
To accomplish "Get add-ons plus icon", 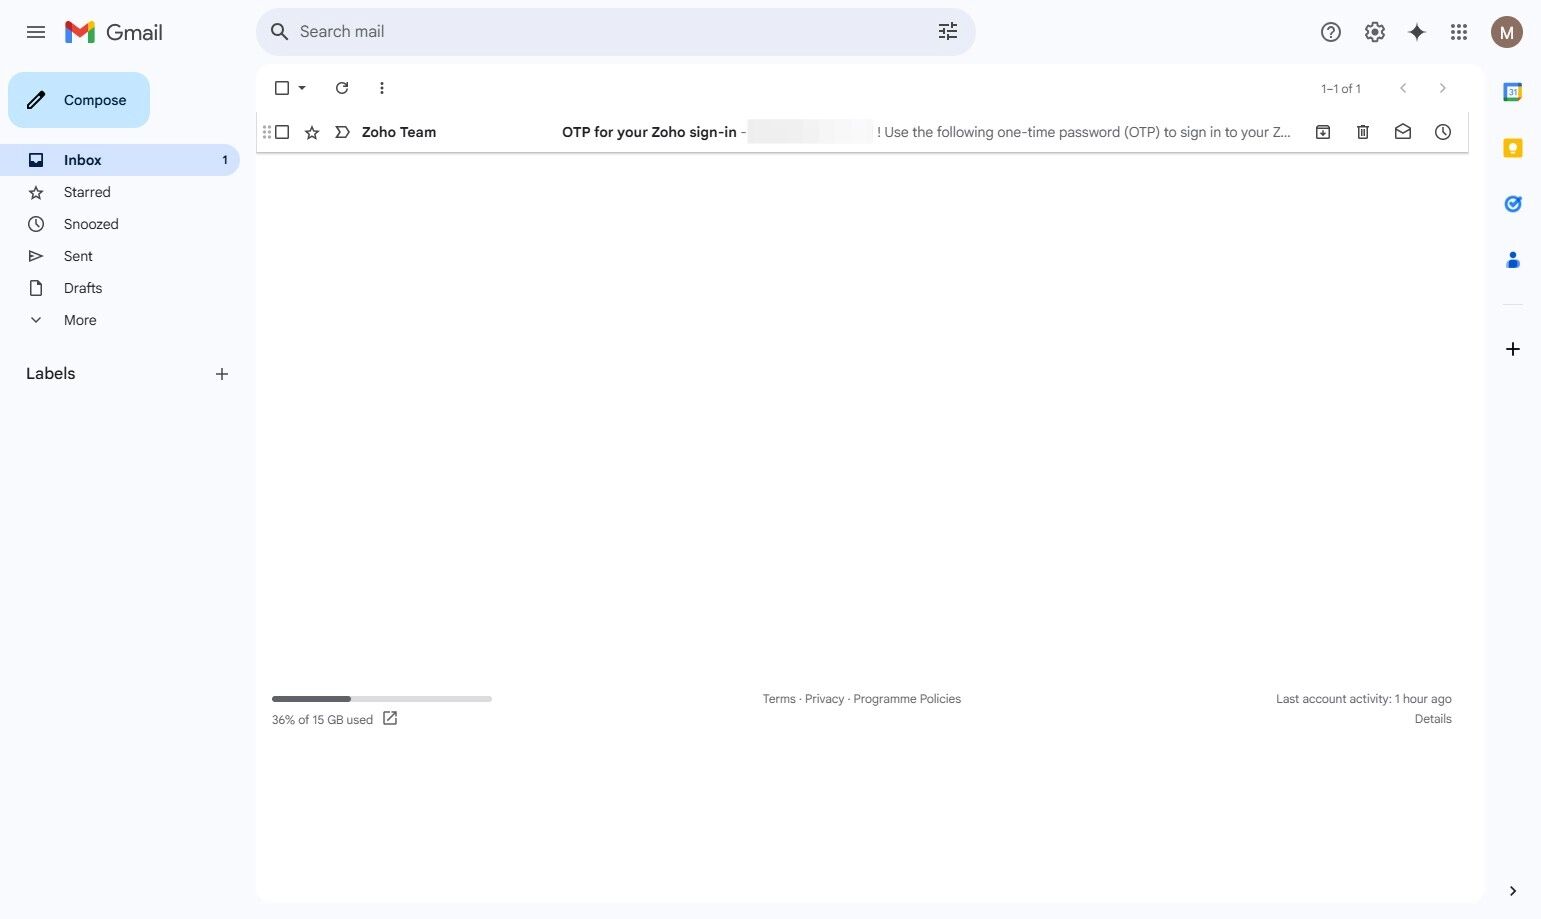I will click(x=1513, y=349).
